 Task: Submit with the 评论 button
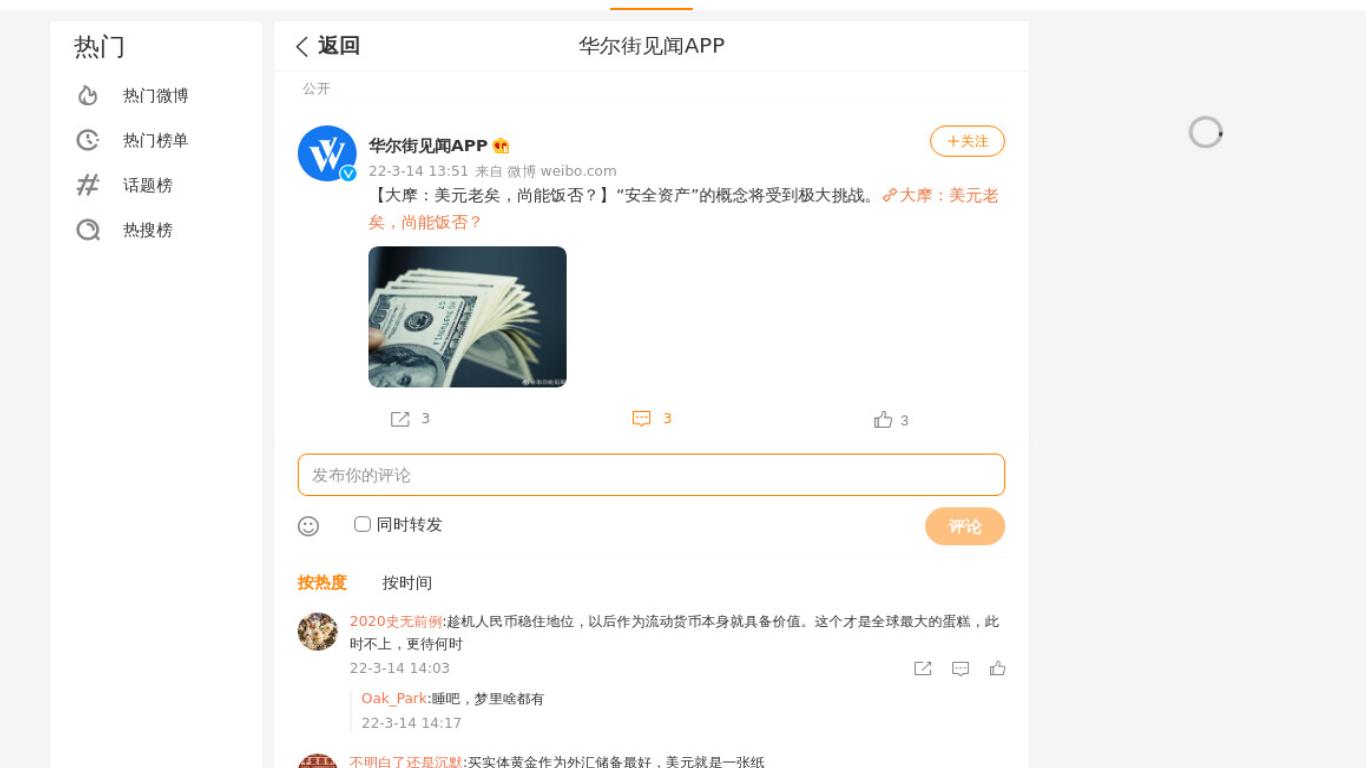[965, 526]
